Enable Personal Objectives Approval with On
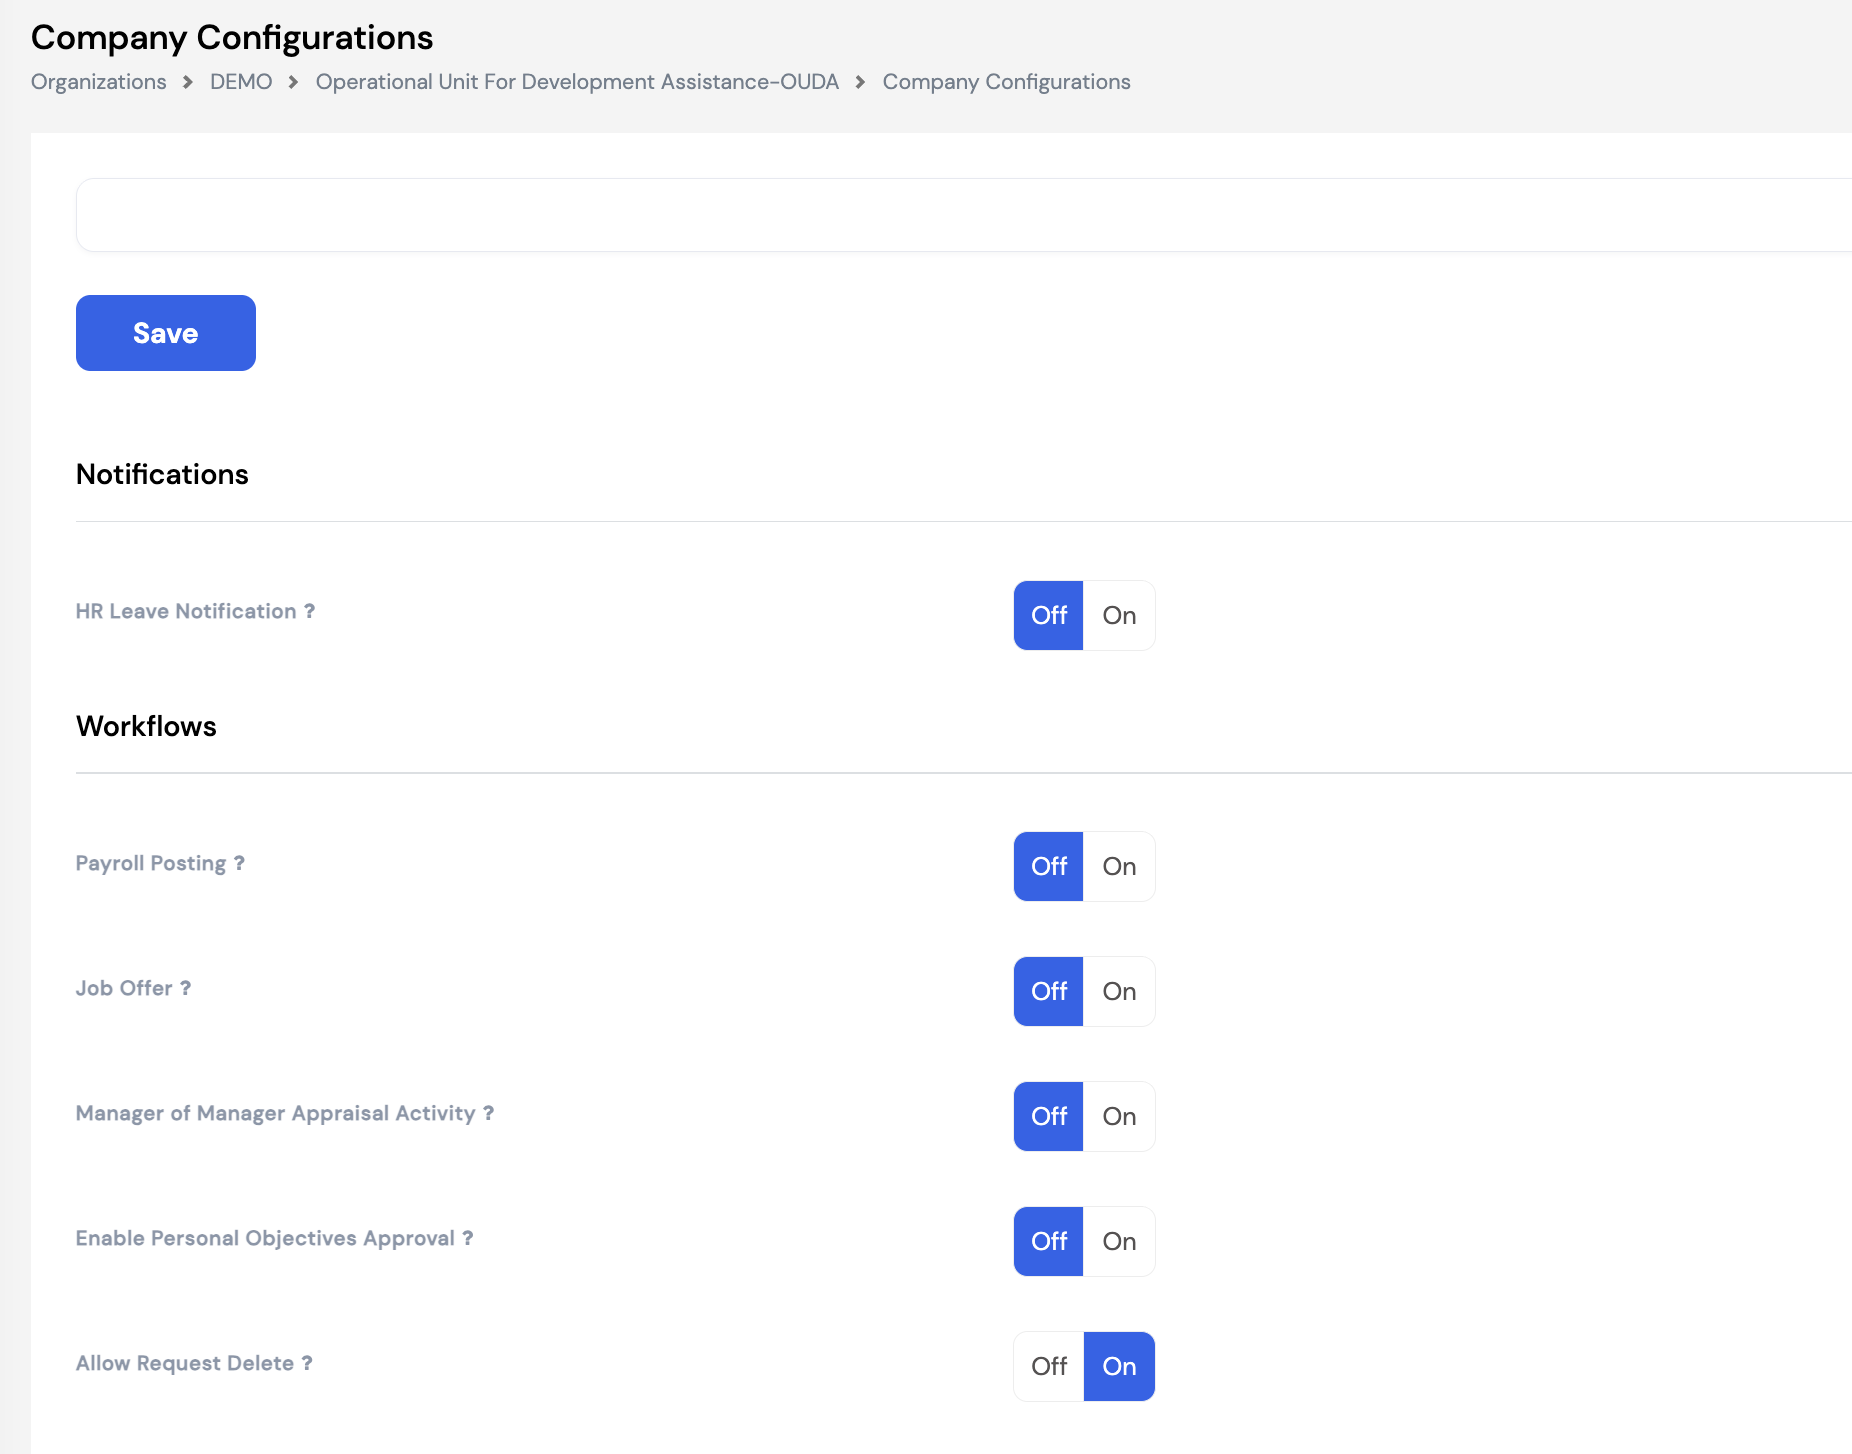Screen dimensions: 1852x1454 point(1119,1242)
